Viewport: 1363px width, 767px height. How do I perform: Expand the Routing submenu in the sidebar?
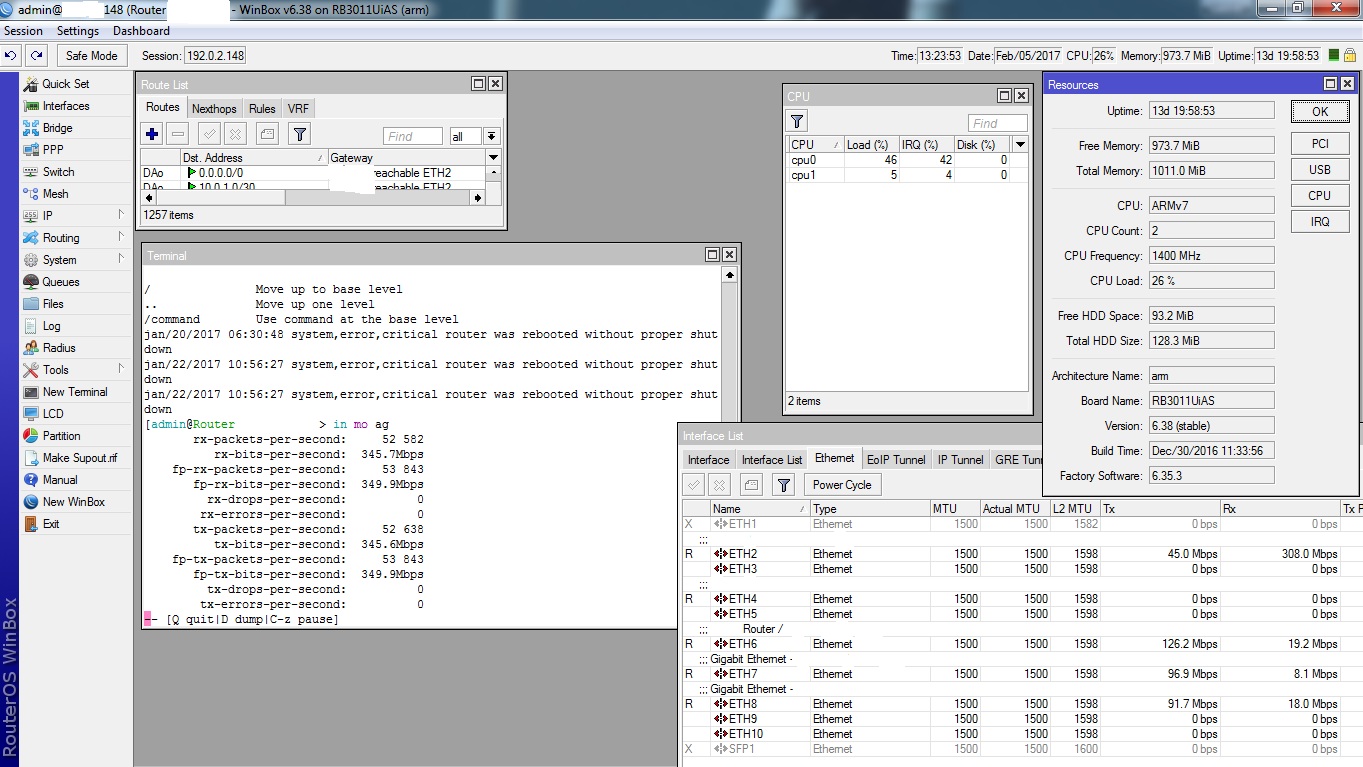(x=61, y=238)
